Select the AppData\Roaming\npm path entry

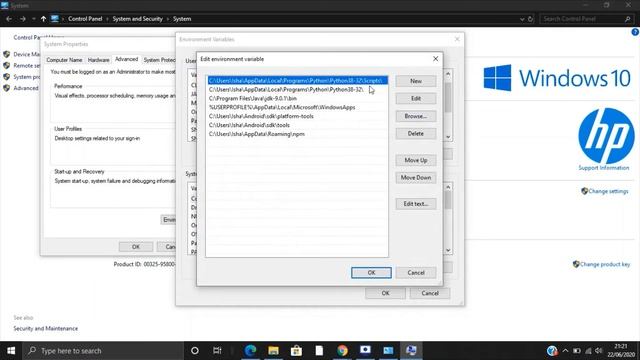(297, 134)
